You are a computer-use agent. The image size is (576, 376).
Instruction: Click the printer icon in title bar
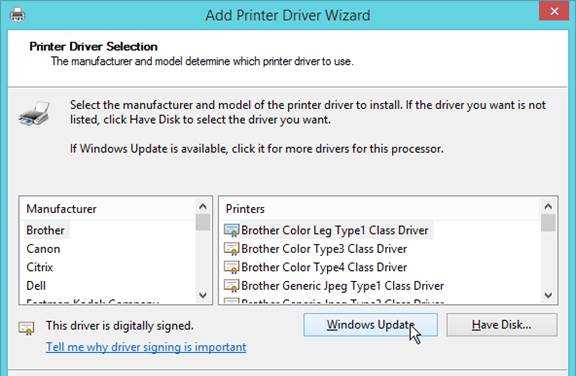[17, 15]
